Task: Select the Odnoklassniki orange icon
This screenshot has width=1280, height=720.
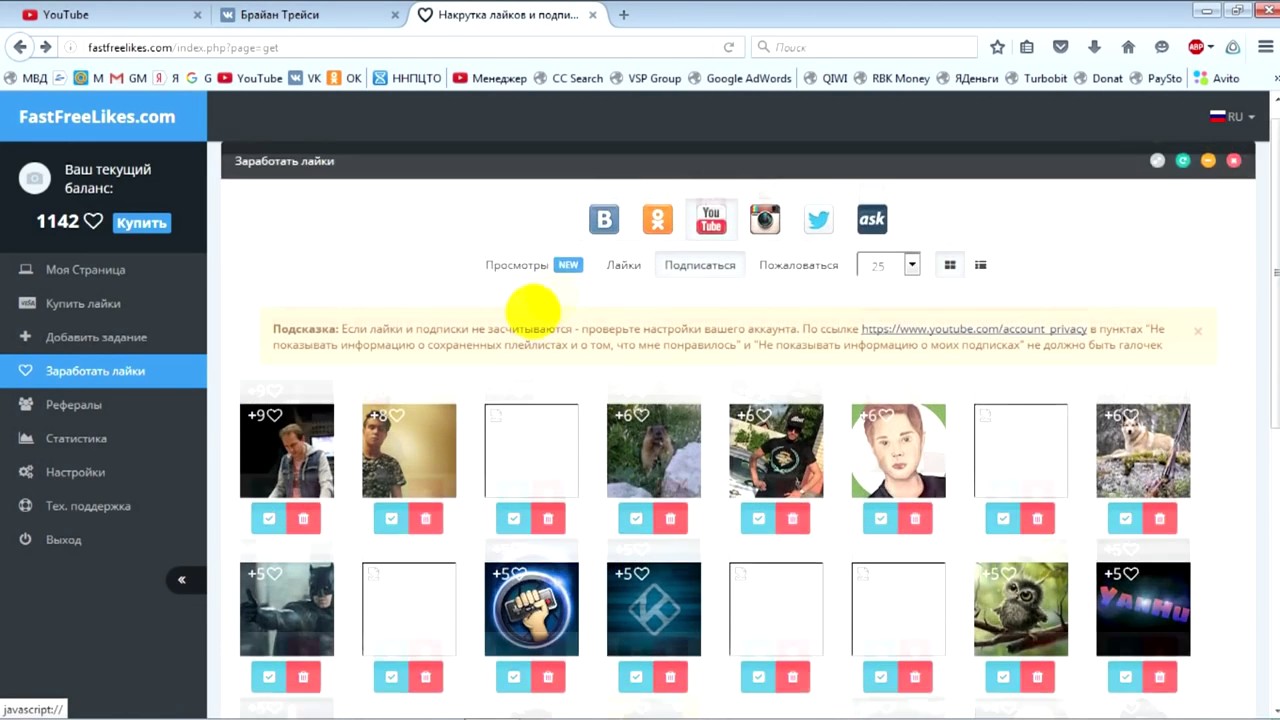Action: pos(657,219)
